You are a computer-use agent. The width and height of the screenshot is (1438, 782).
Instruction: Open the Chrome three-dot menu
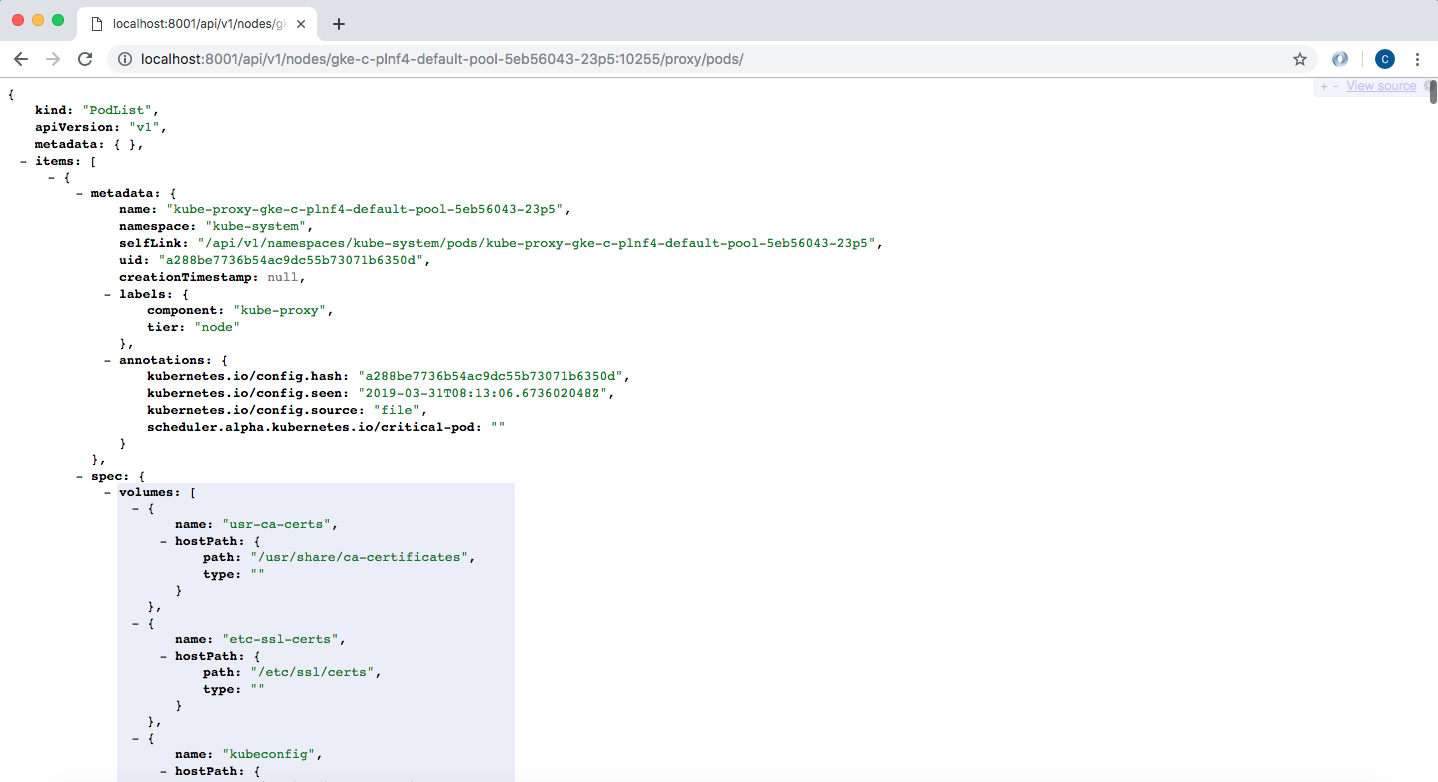1418,59
